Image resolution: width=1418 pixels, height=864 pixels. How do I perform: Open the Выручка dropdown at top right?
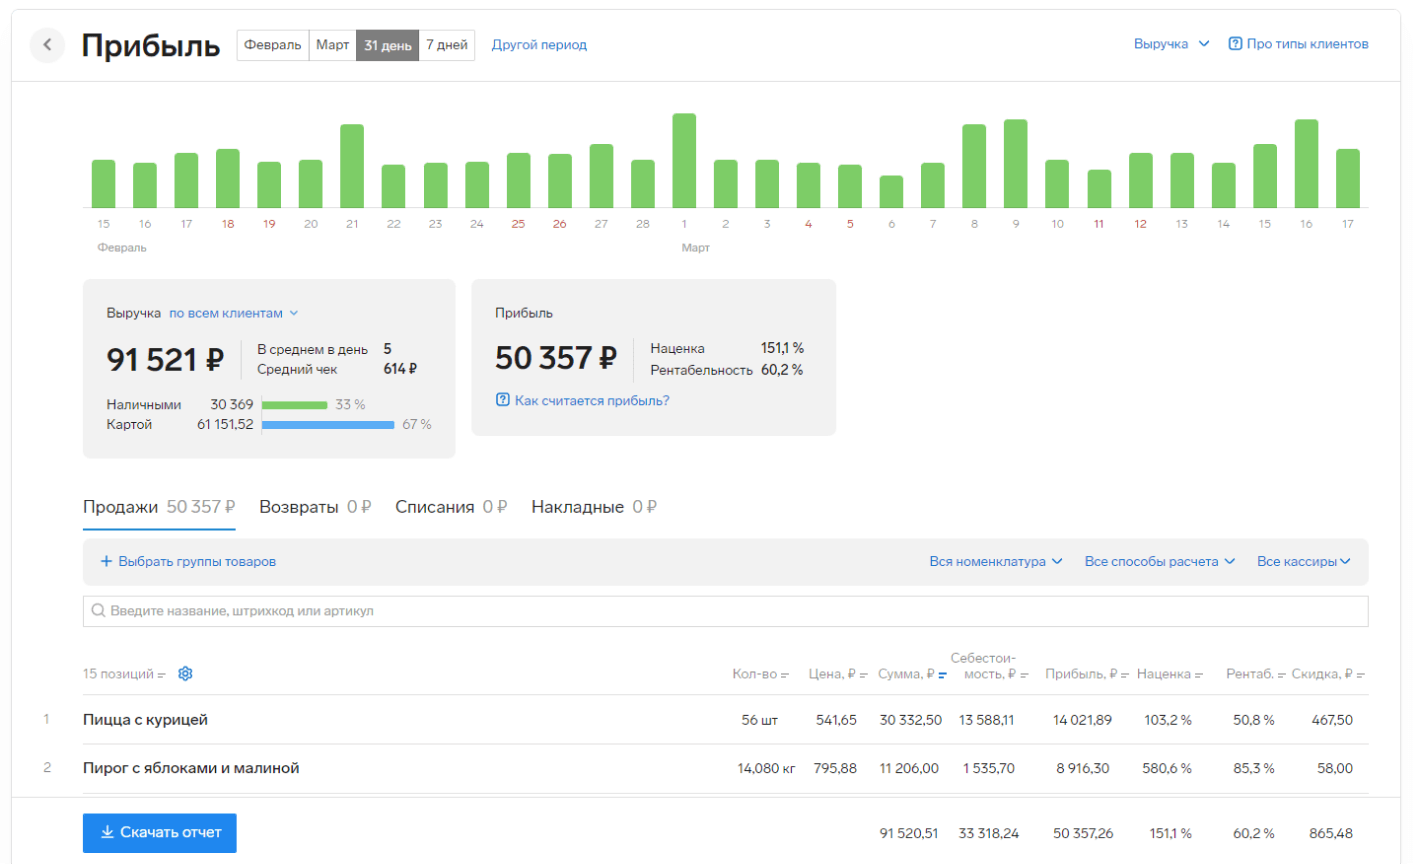pos(1171,44)
